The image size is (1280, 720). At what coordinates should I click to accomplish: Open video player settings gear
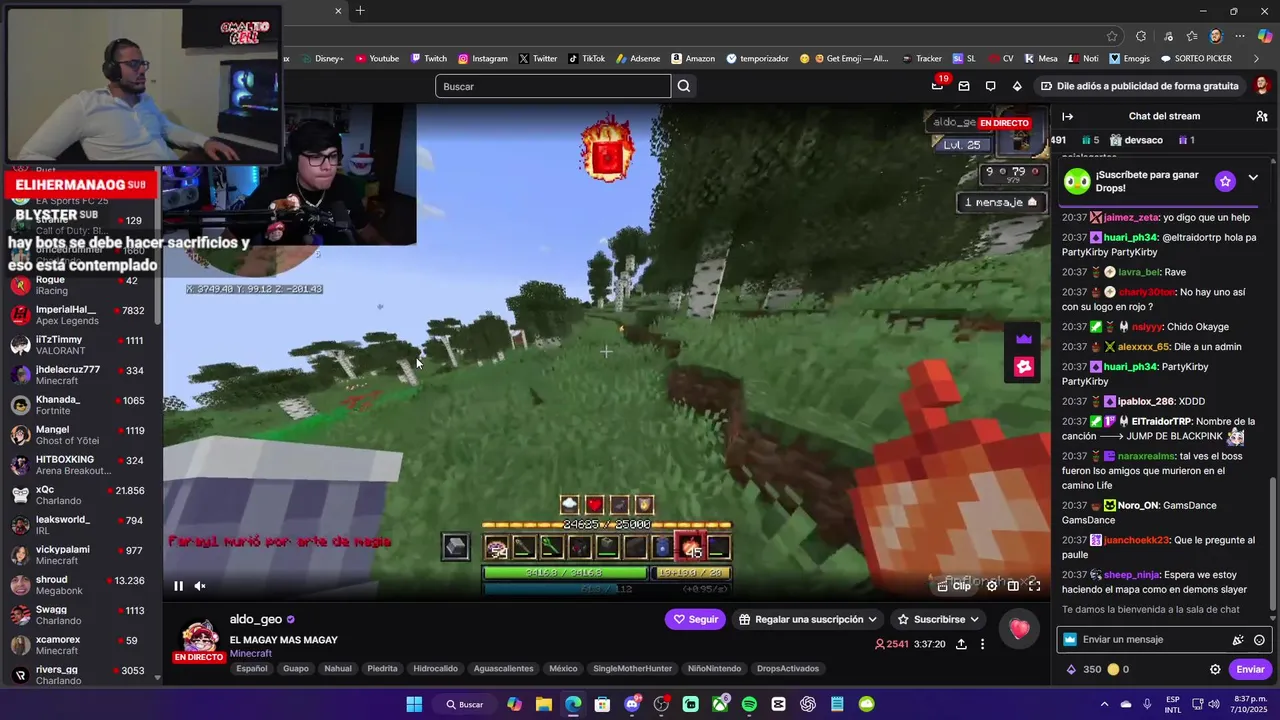[992, 586]
